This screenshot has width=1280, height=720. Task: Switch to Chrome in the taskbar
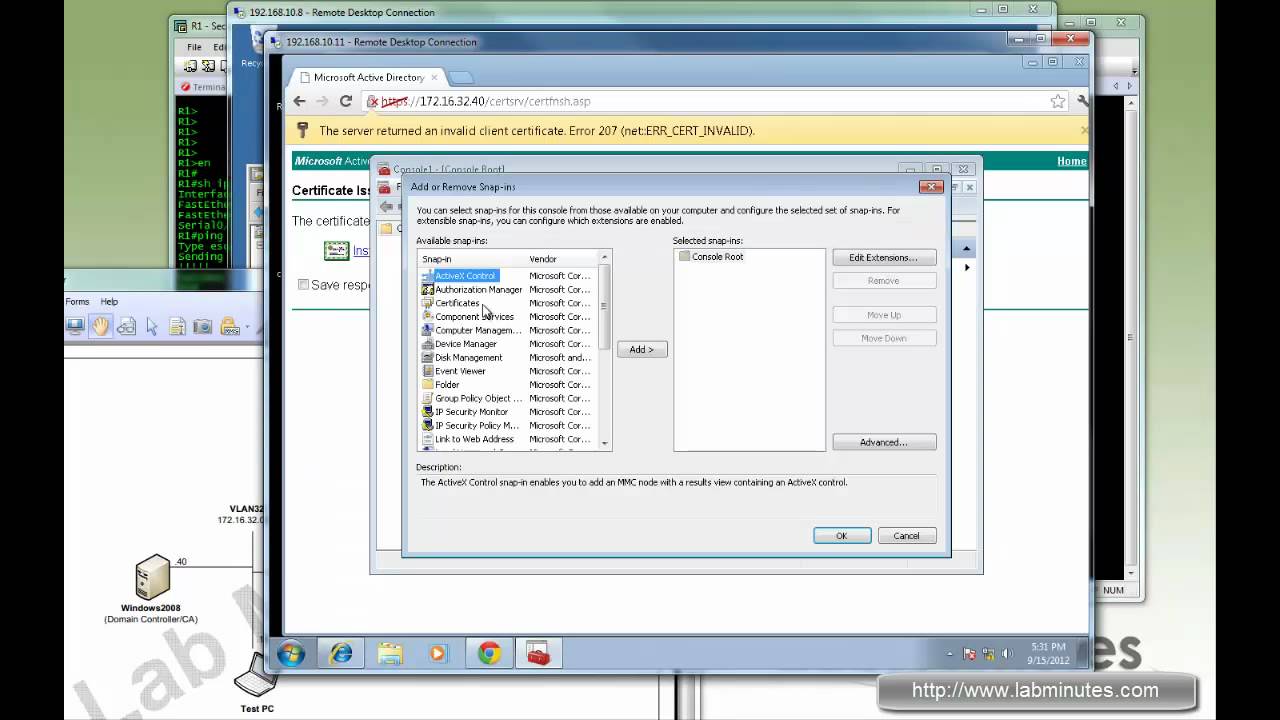click(x=489, y=654)
